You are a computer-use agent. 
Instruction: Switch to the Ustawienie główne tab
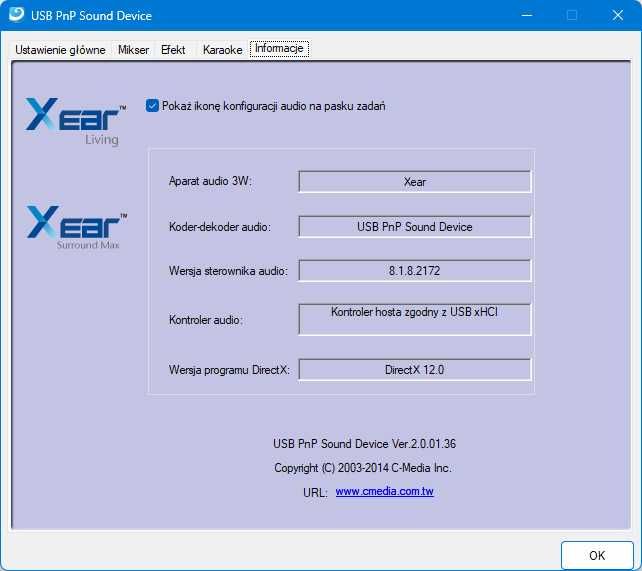point(60,50)
